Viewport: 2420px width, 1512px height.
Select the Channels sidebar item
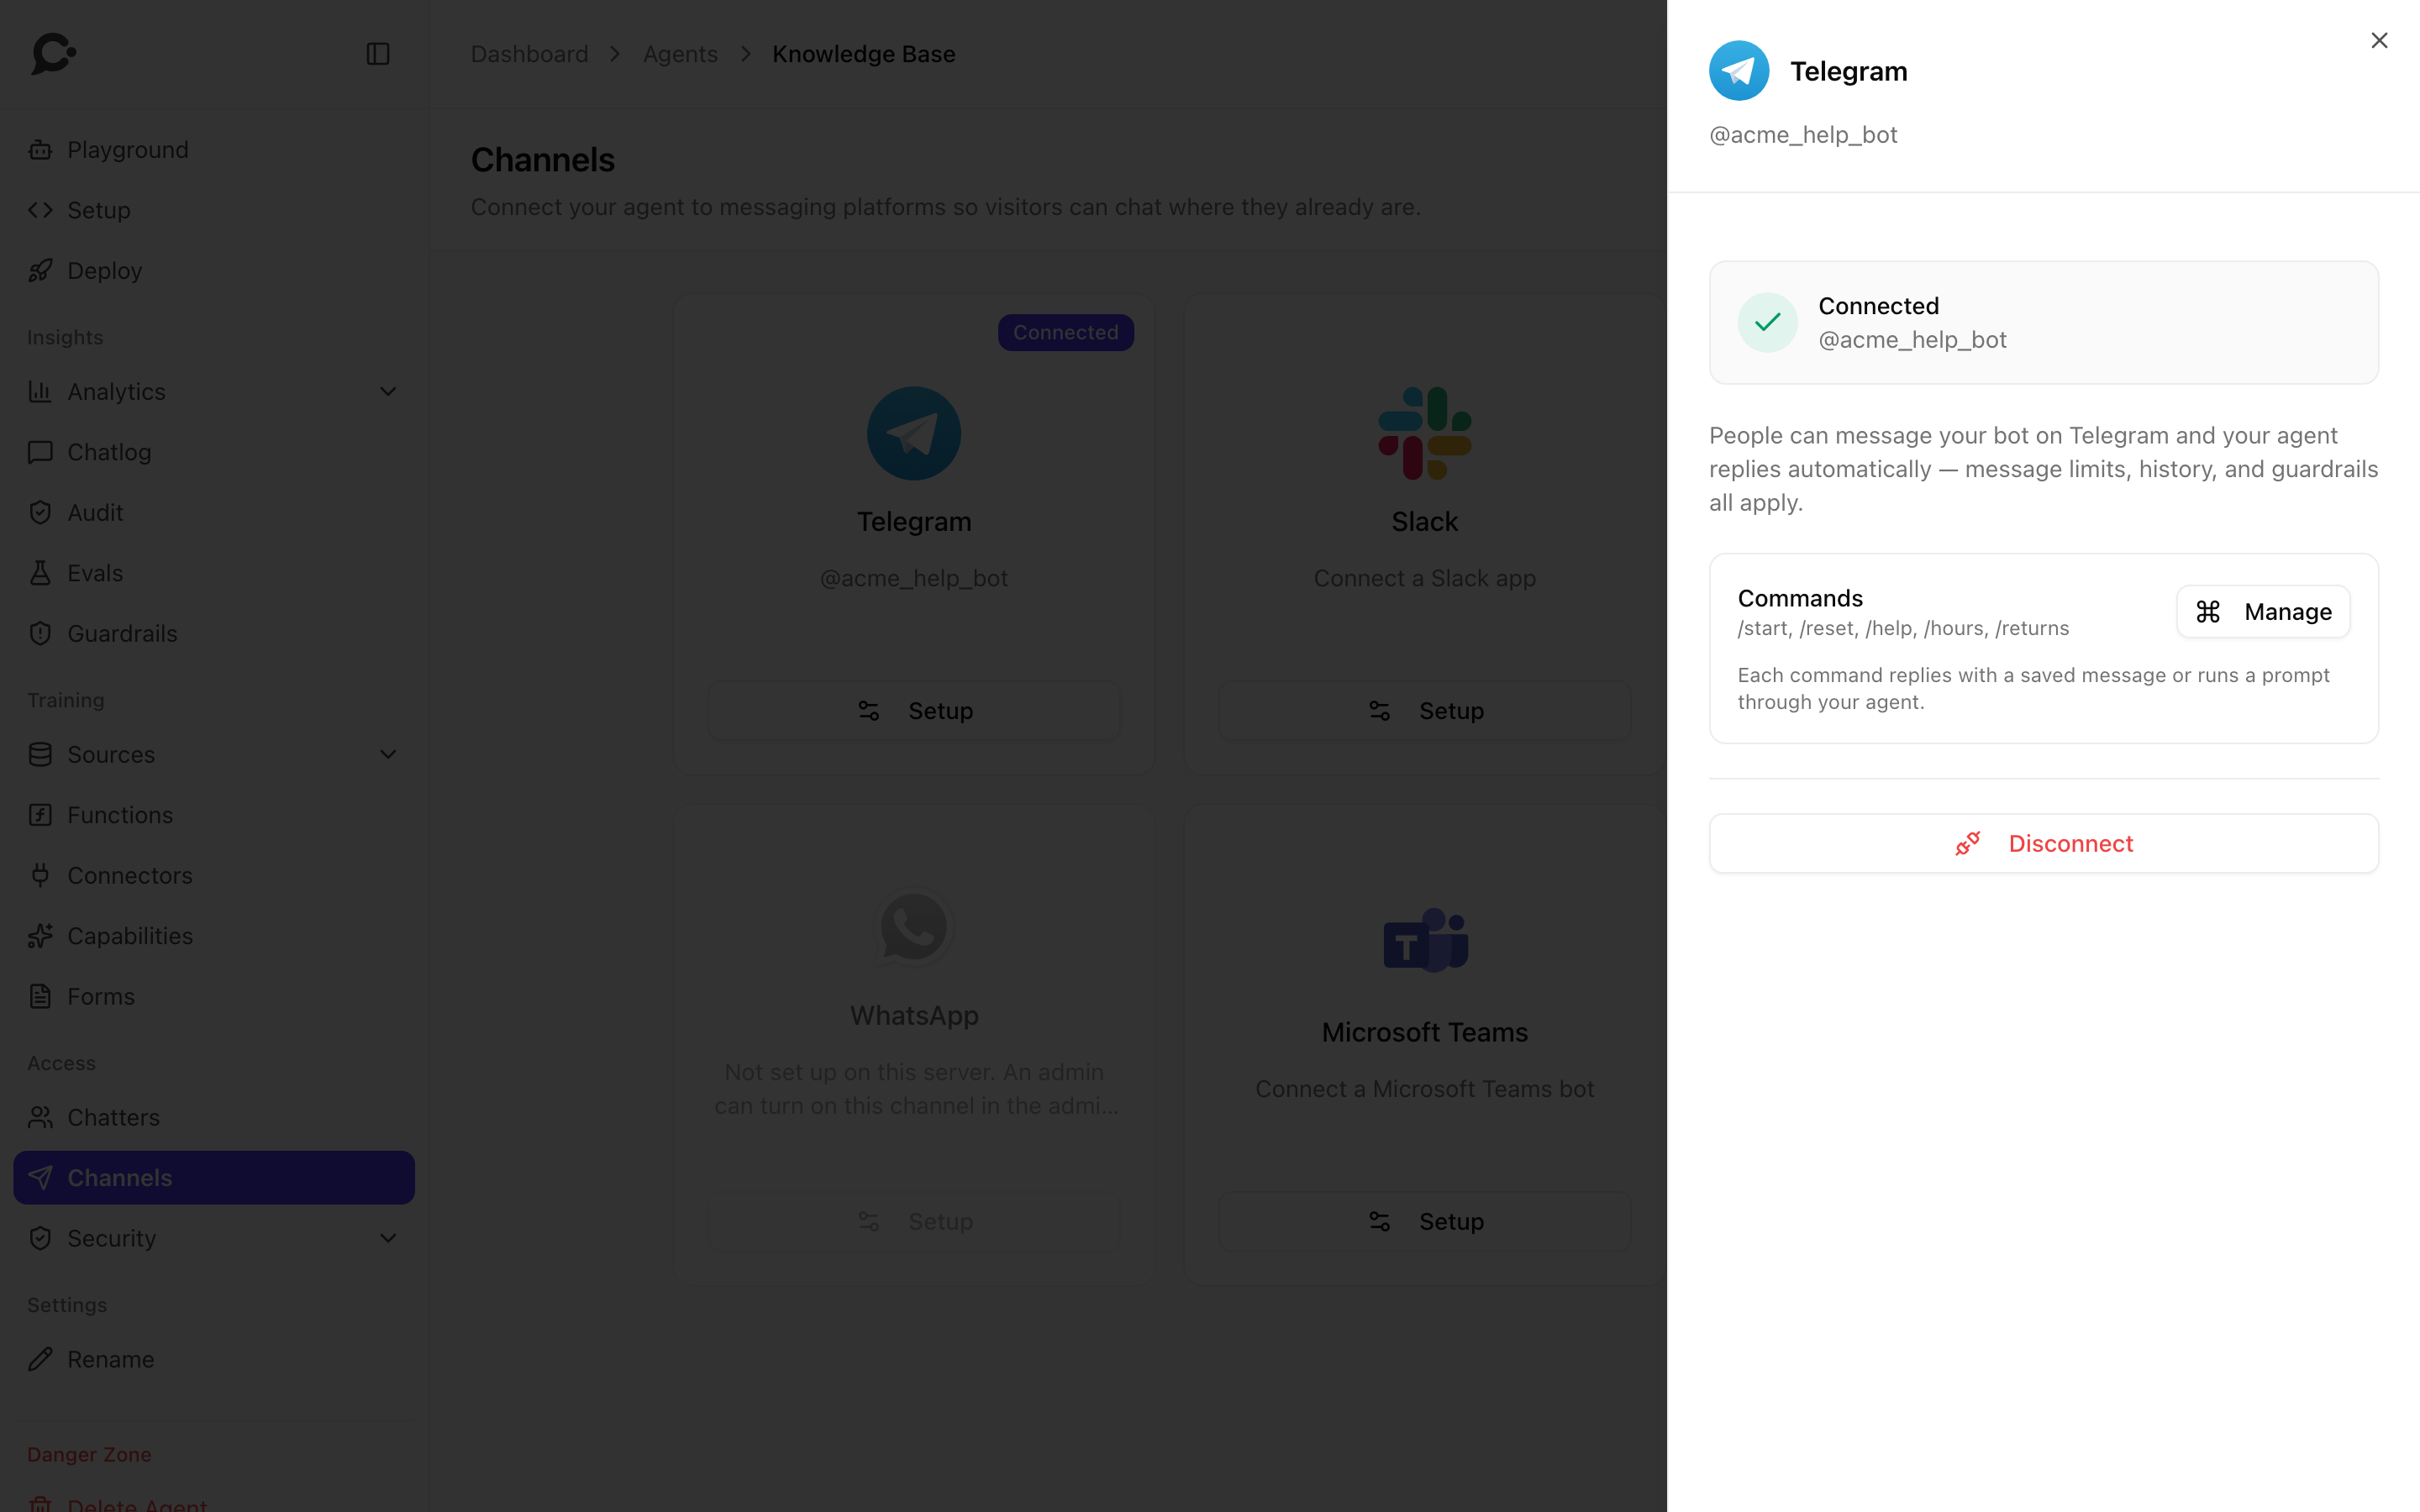[214, 1178]
